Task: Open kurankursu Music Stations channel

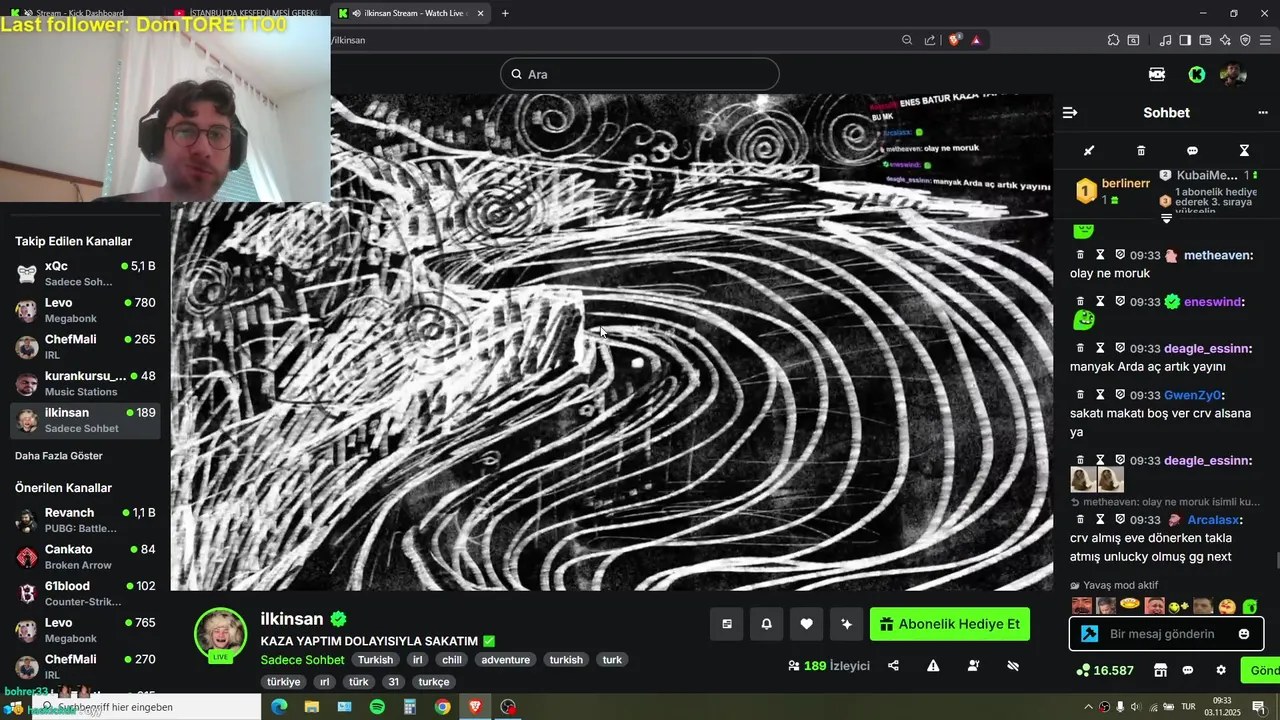Action: [85, 384]
